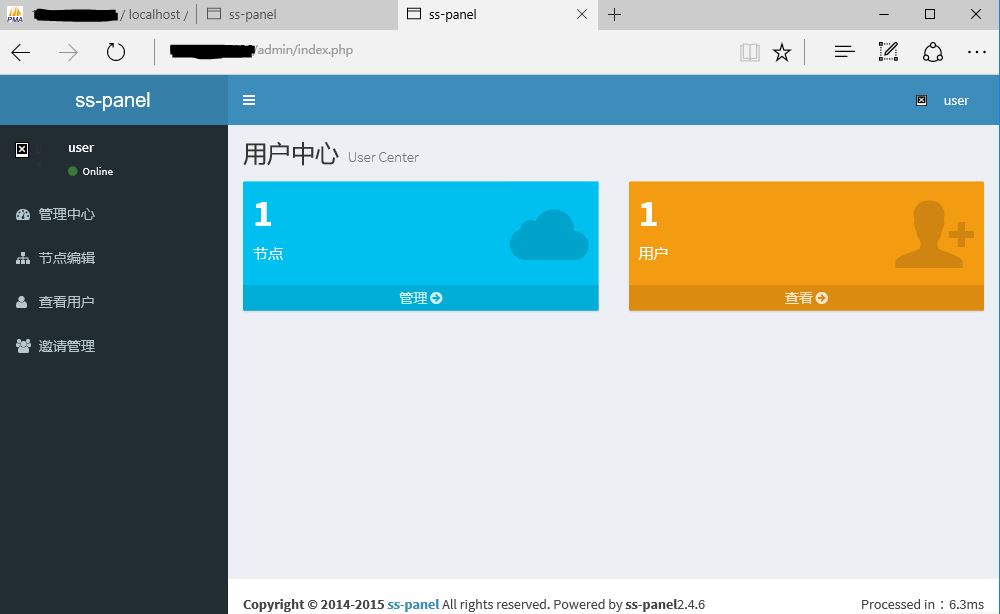Image resolution: width=1000 pixels, height=614 pixels.
Task: Open the user dropdown in top header
Action: [x=943, y=100]
